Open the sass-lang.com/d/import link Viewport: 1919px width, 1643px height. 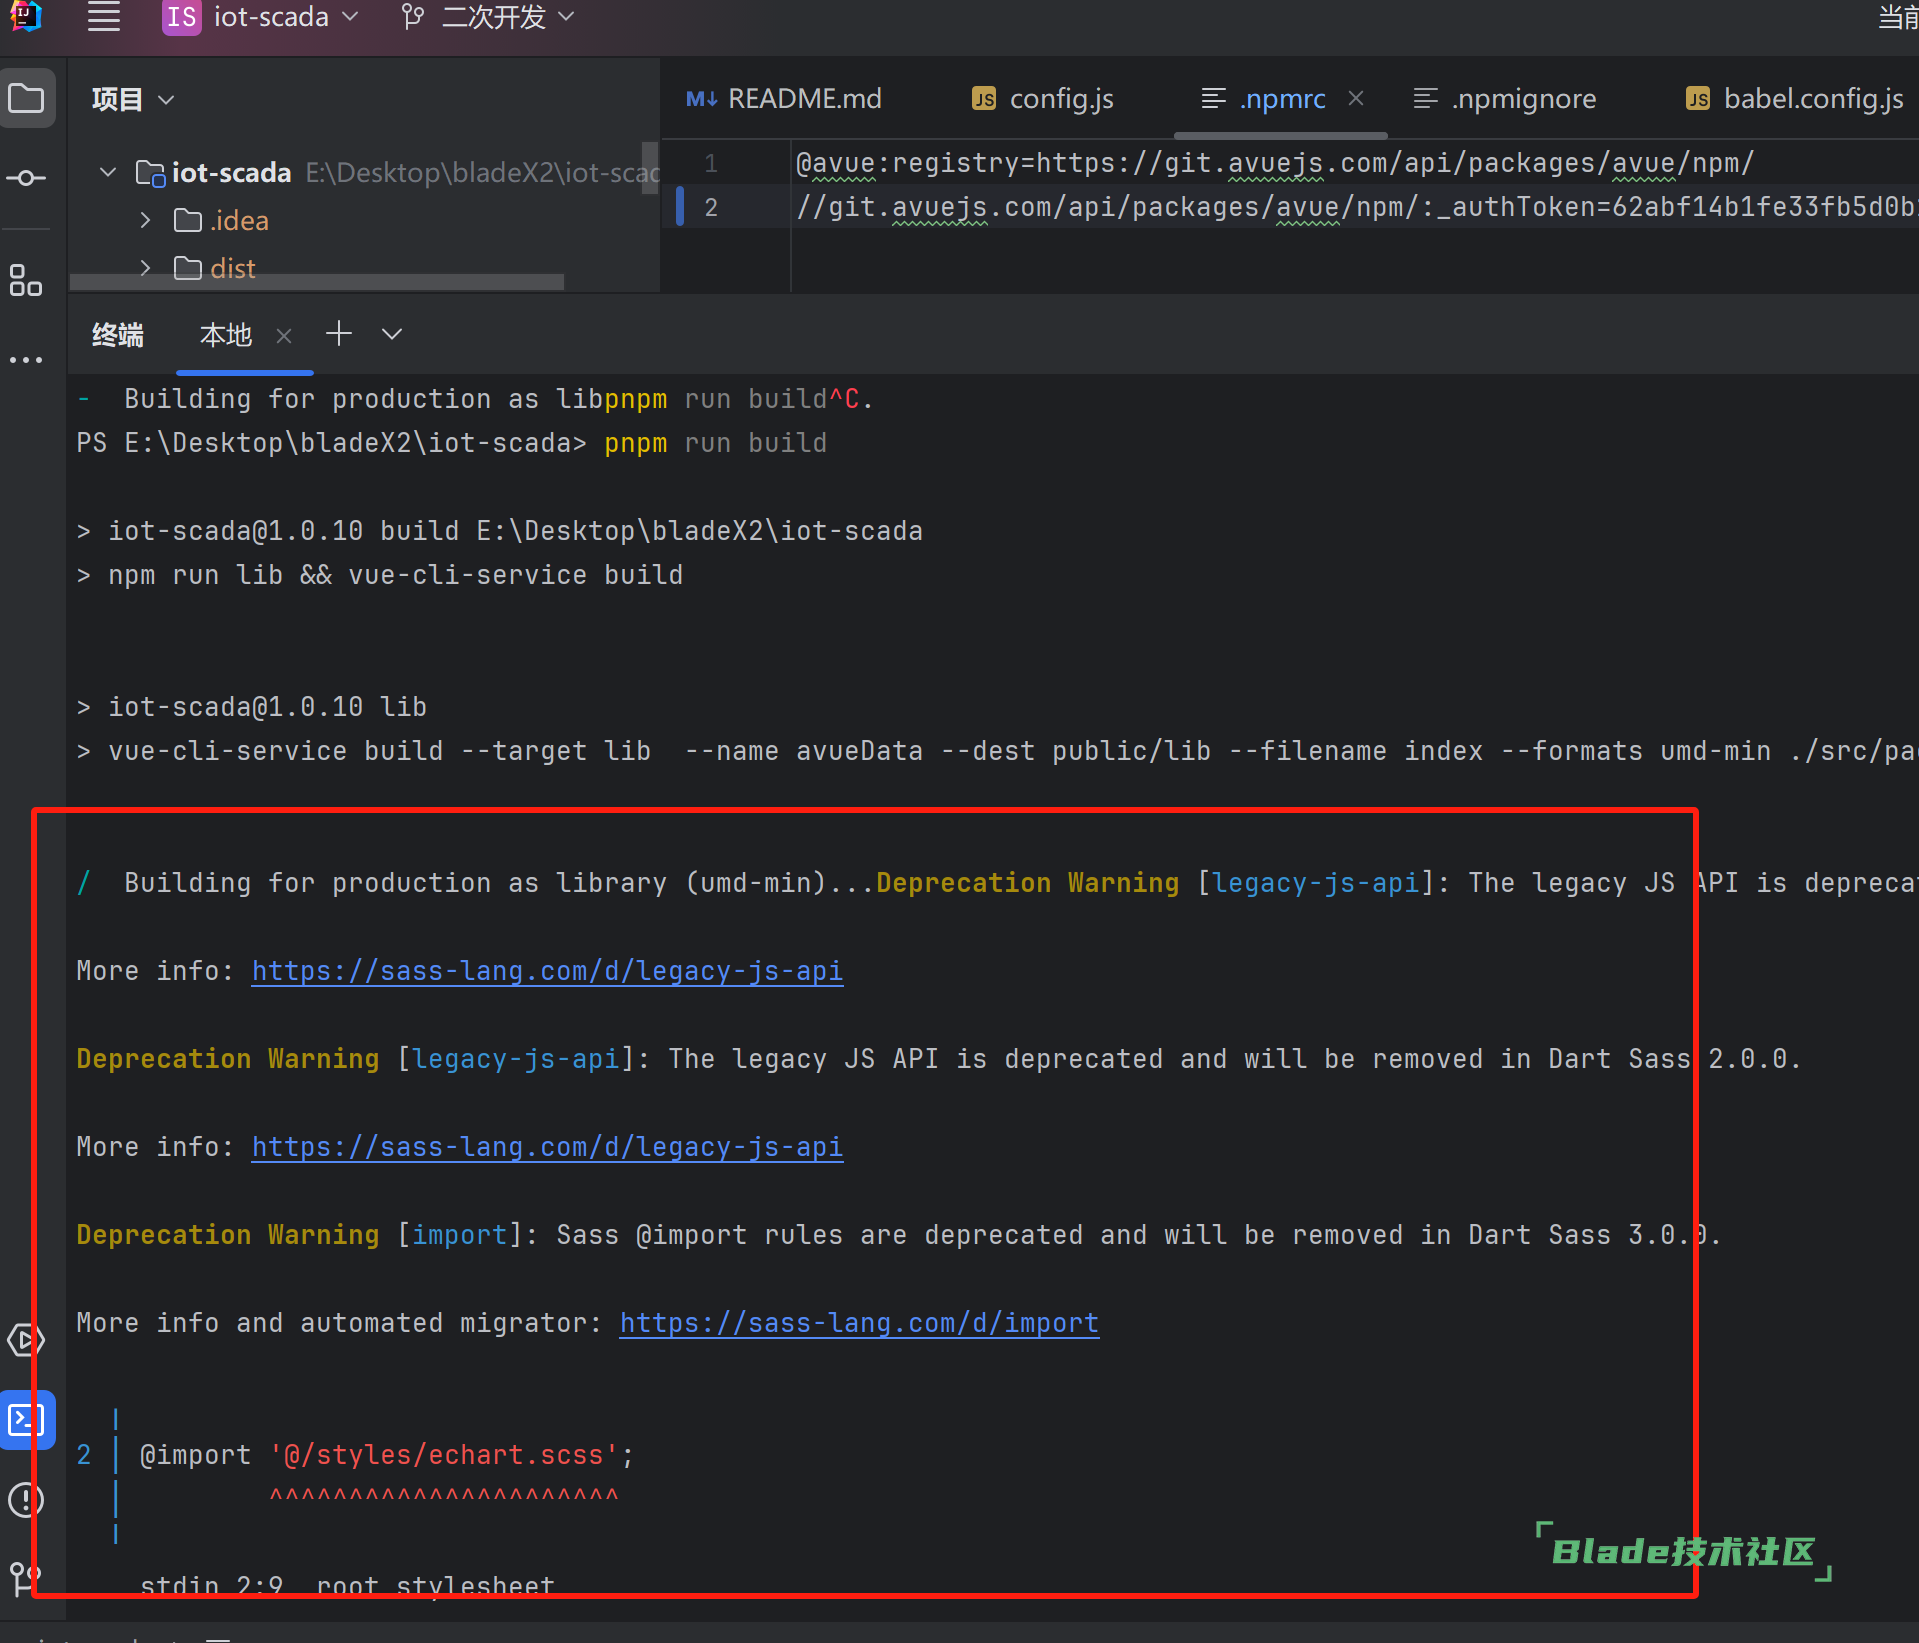pos(859,1322)
